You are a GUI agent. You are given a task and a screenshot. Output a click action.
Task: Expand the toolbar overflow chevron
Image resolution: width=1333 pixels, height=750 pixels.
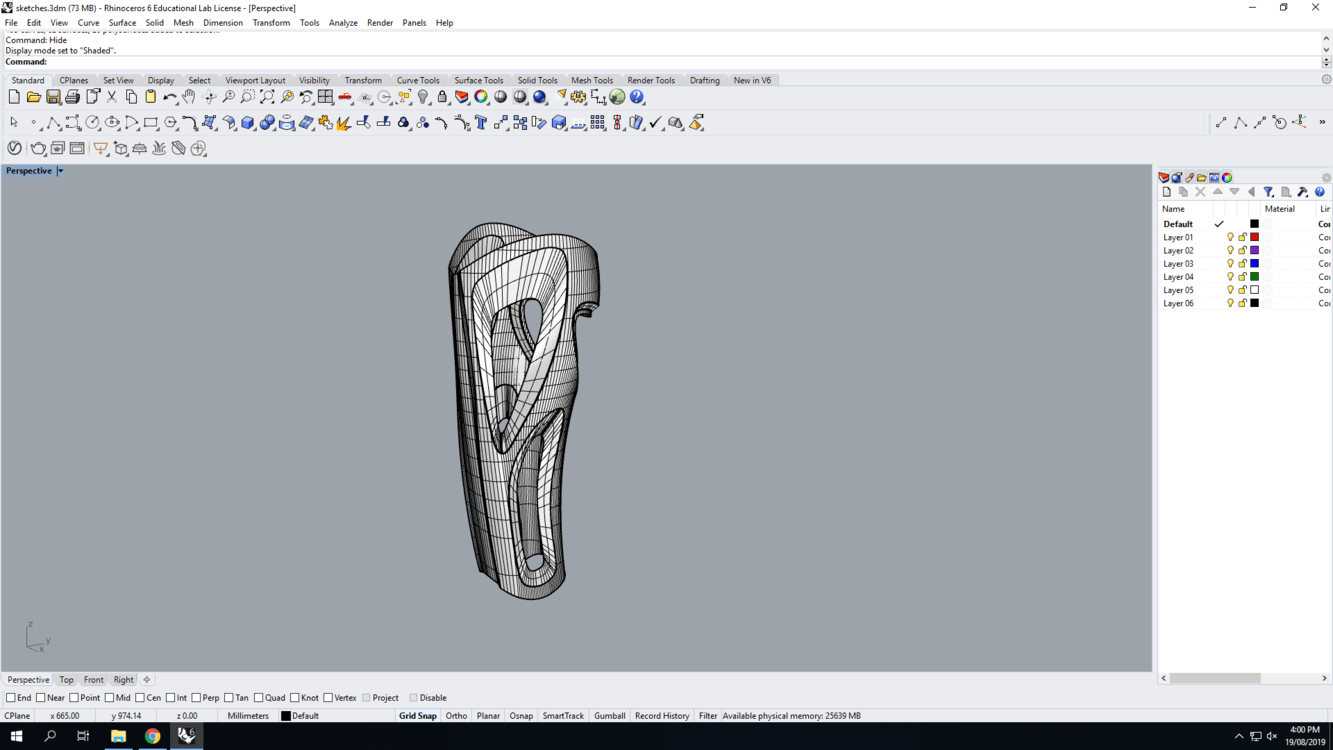click(x=1322, y=123)
